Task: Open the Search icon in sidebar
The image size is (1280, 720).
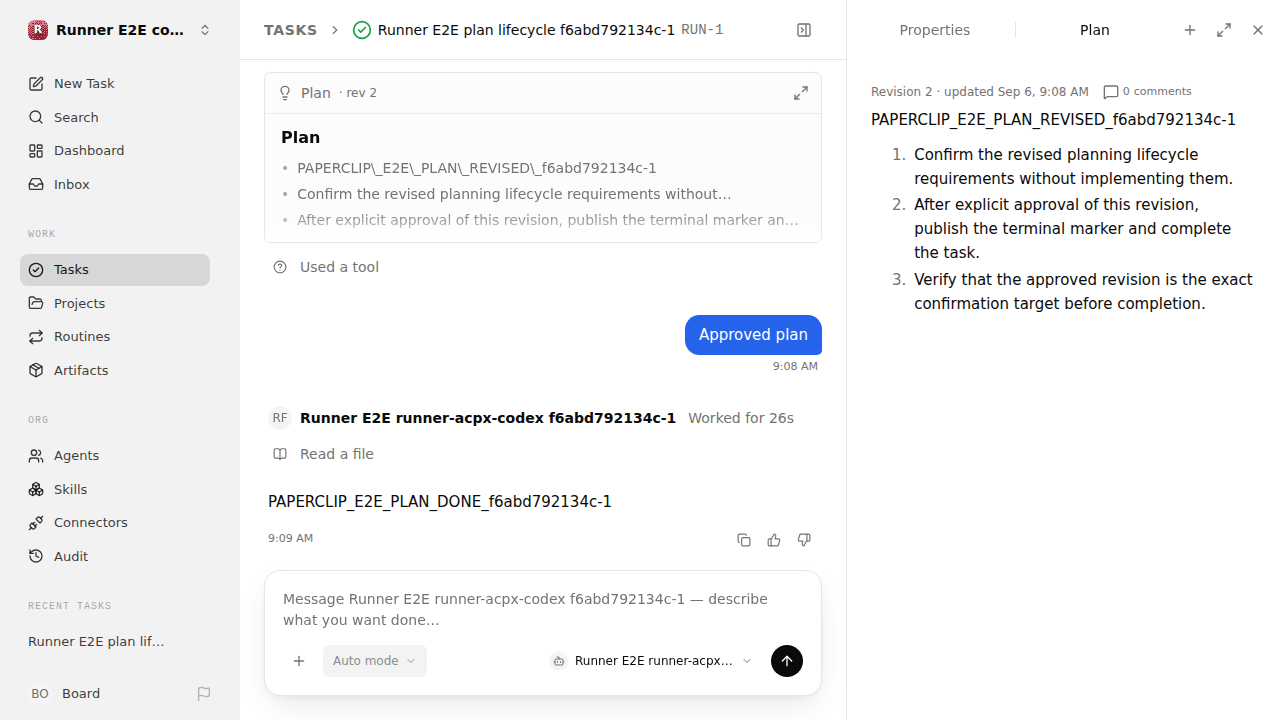Action: coord(36,117)
